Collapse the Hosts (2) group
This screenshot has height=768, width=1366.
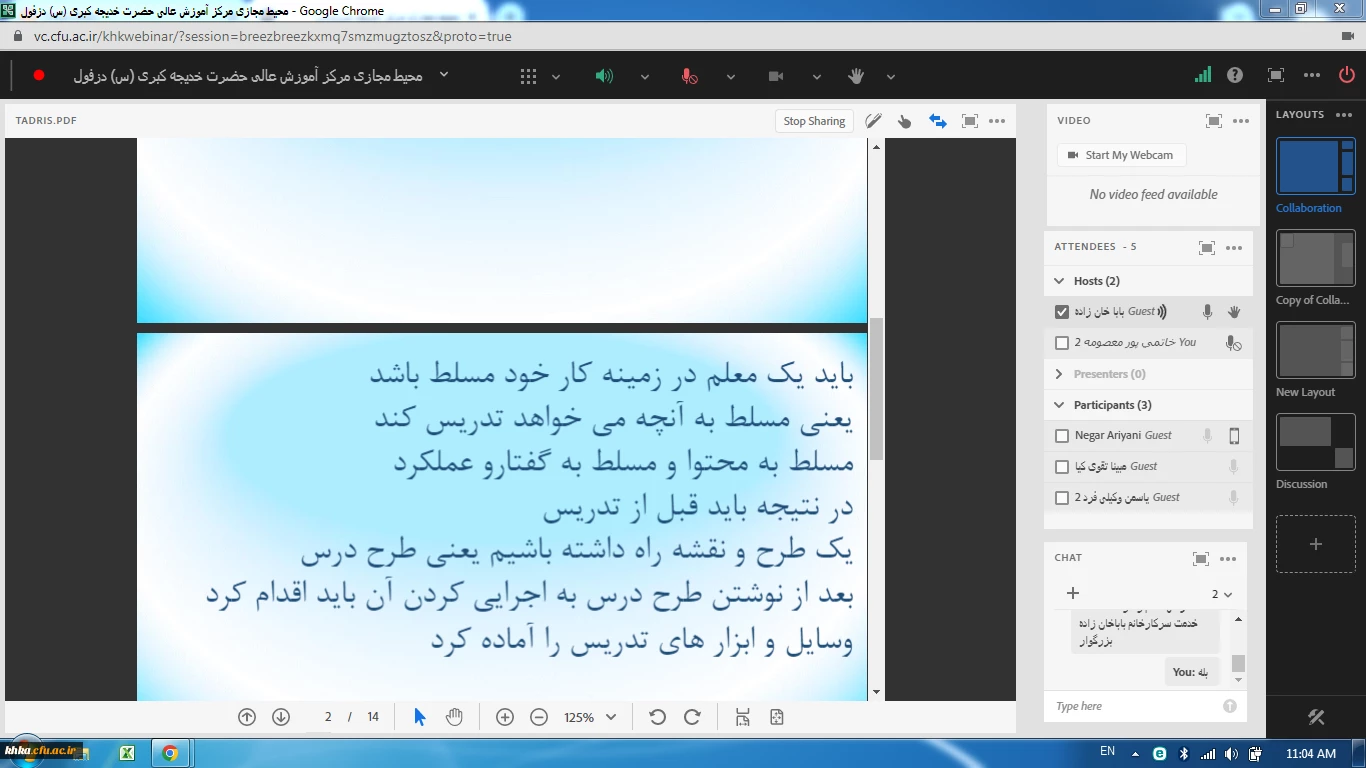1059,281
